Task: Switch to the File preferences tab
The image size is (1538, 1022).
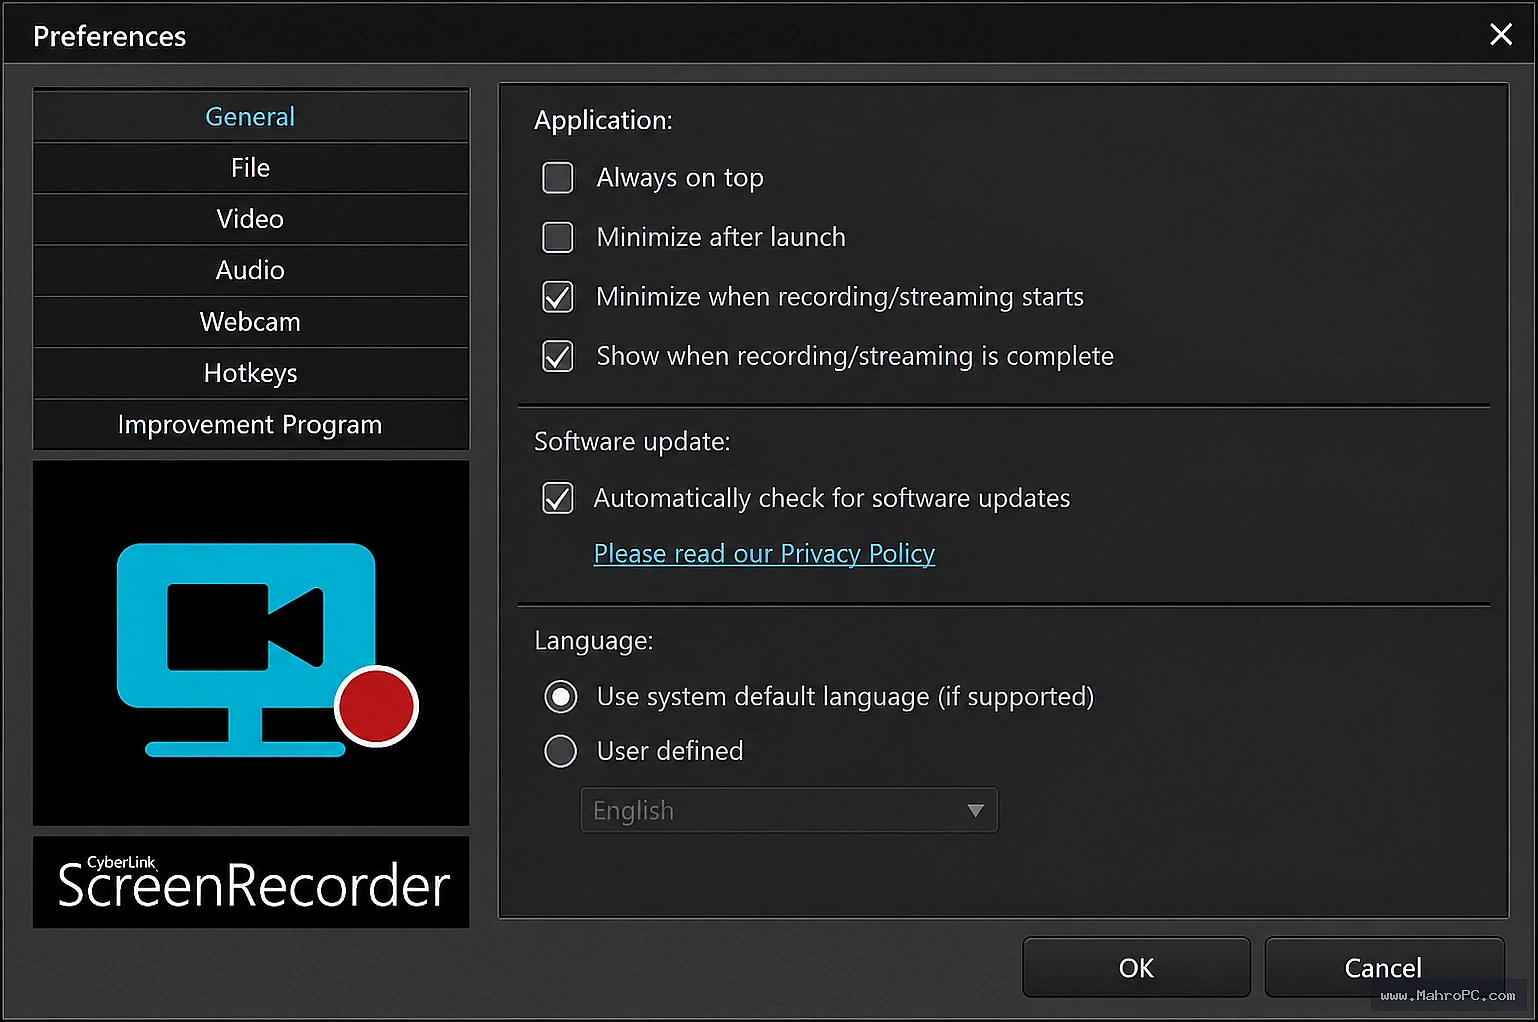Action: (250, 168)
